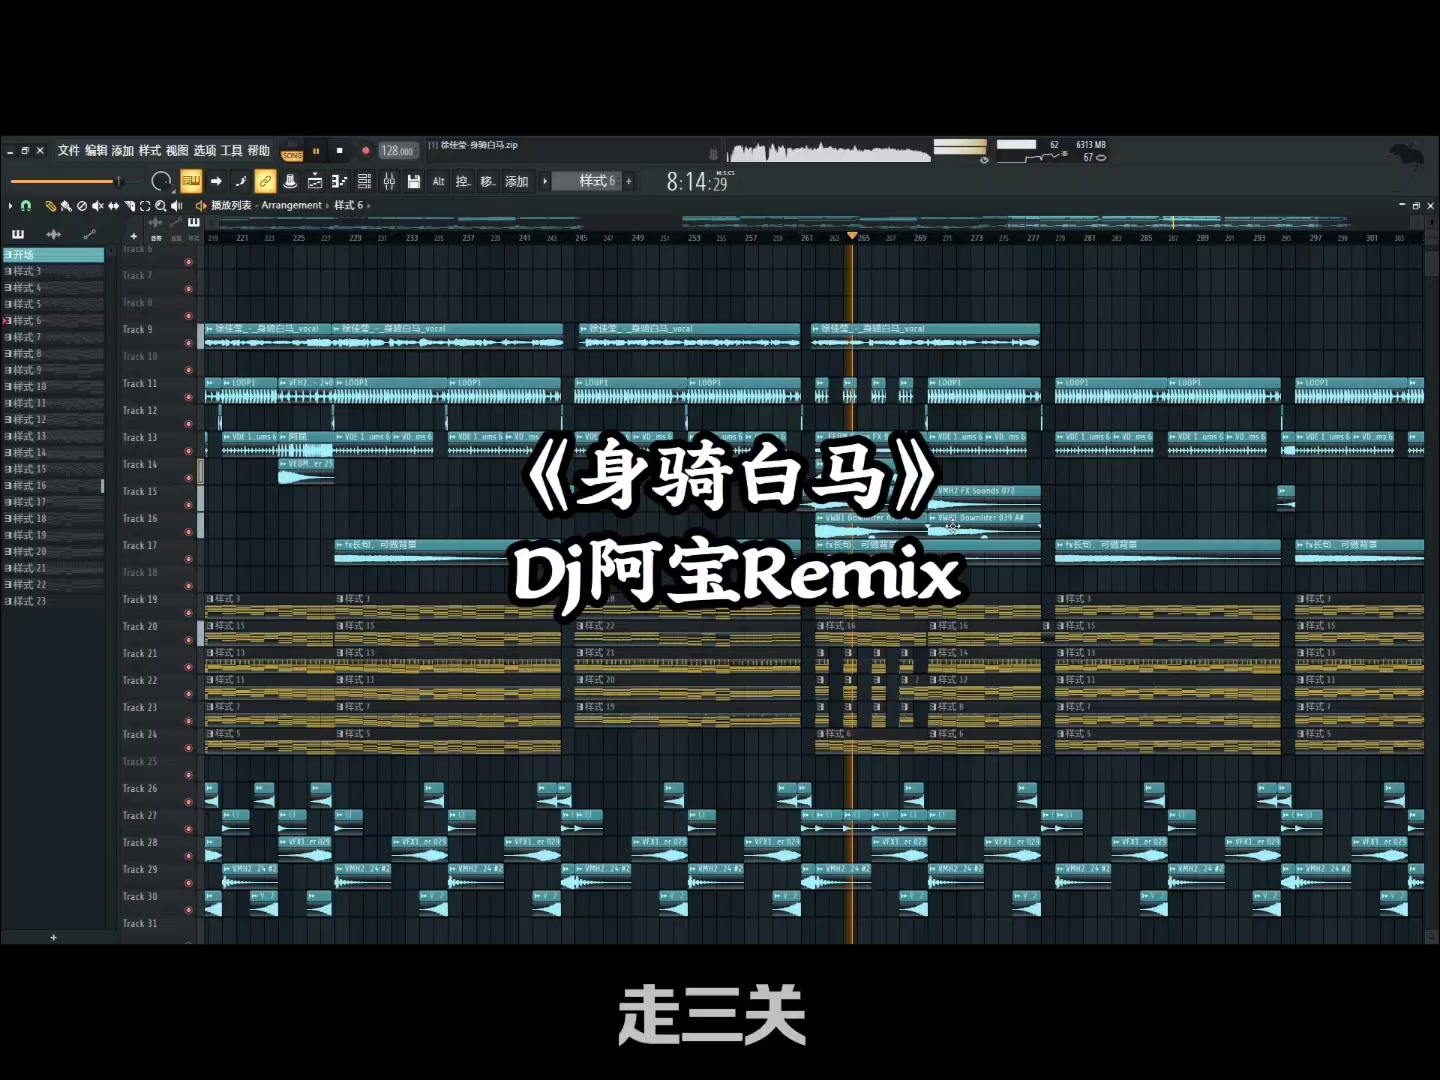Click the 移 toolbar button

click(487, 181)
